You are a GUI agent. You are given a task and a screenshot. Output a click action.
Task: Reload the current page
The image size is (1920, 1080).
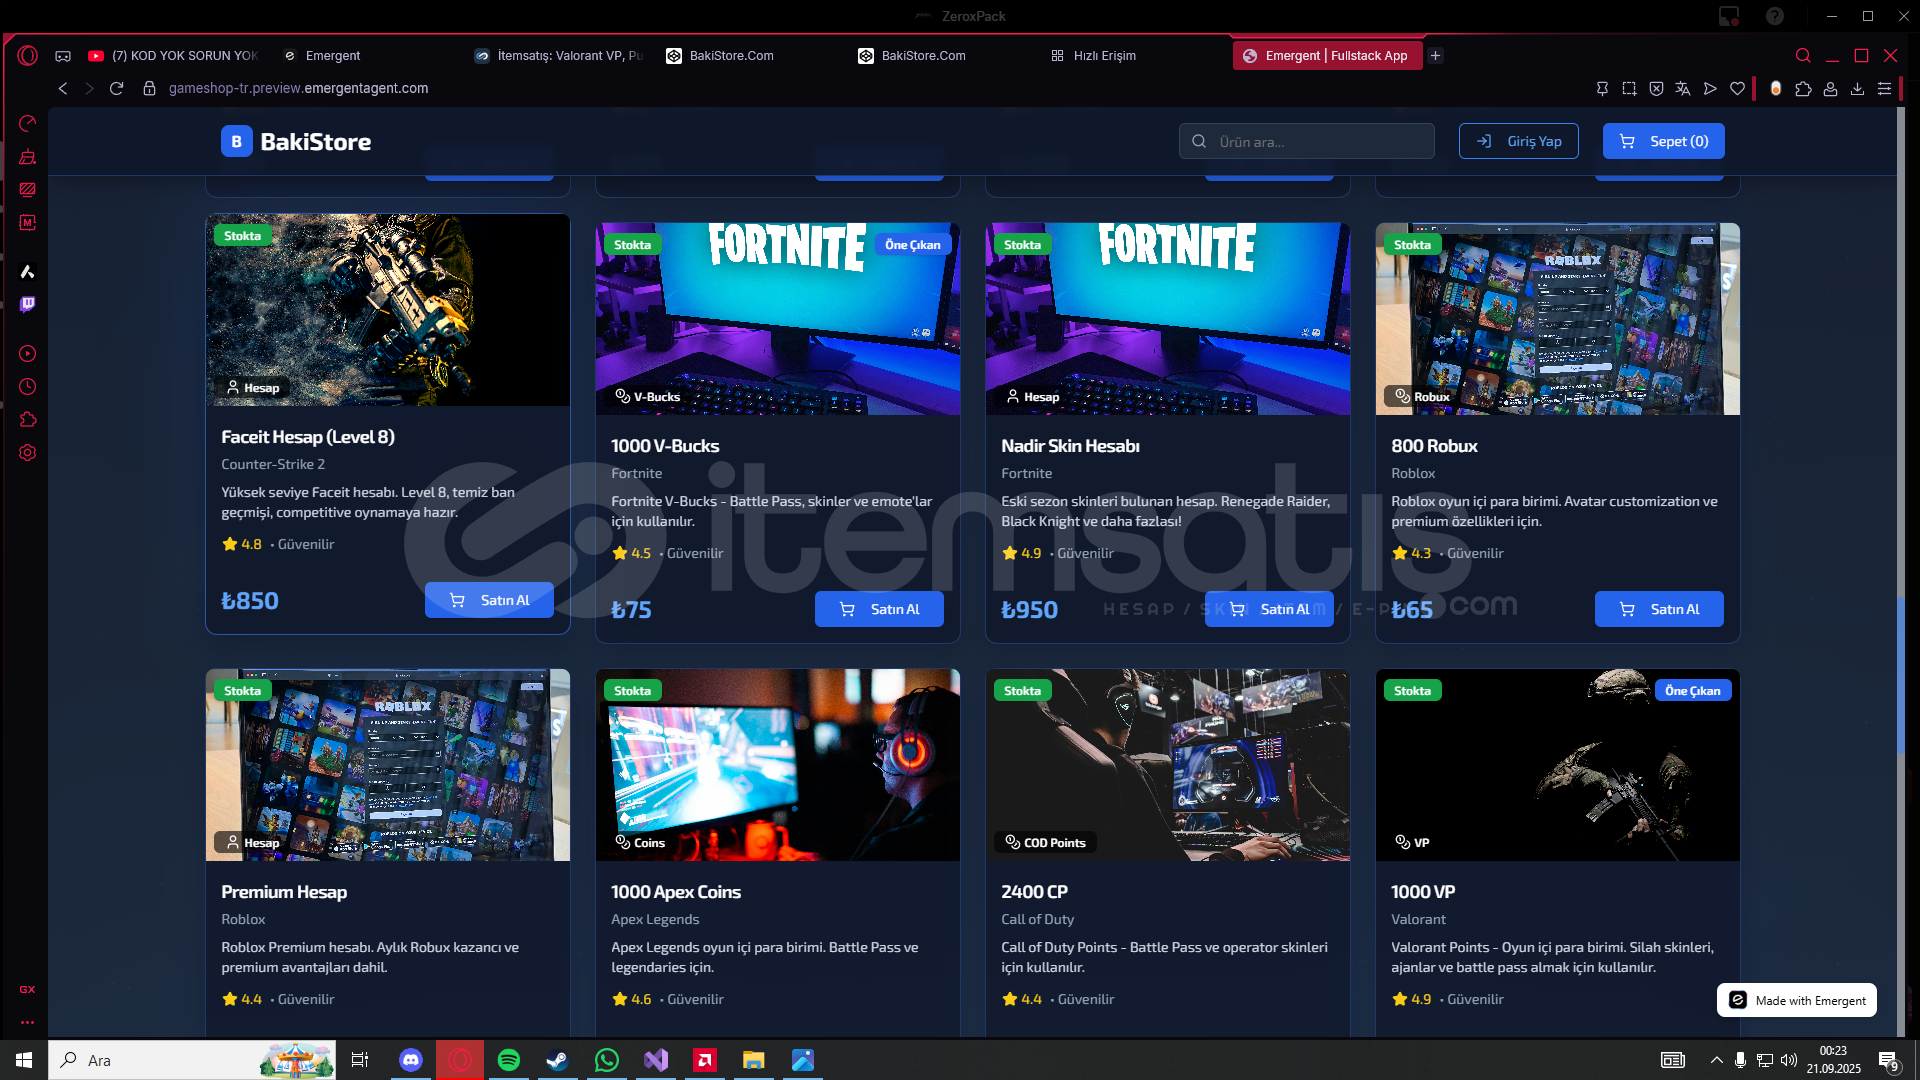116,88
